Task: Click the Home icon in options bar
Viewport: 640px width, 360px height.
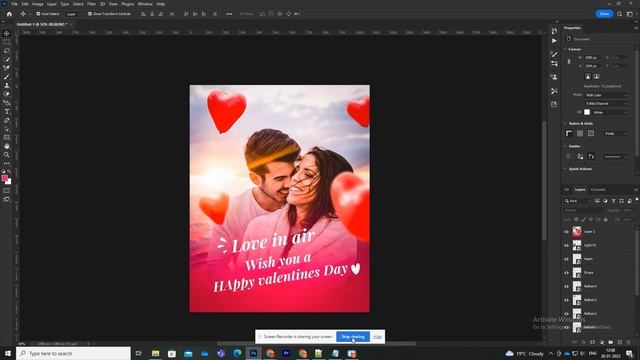Action: (x=9, y=14)
